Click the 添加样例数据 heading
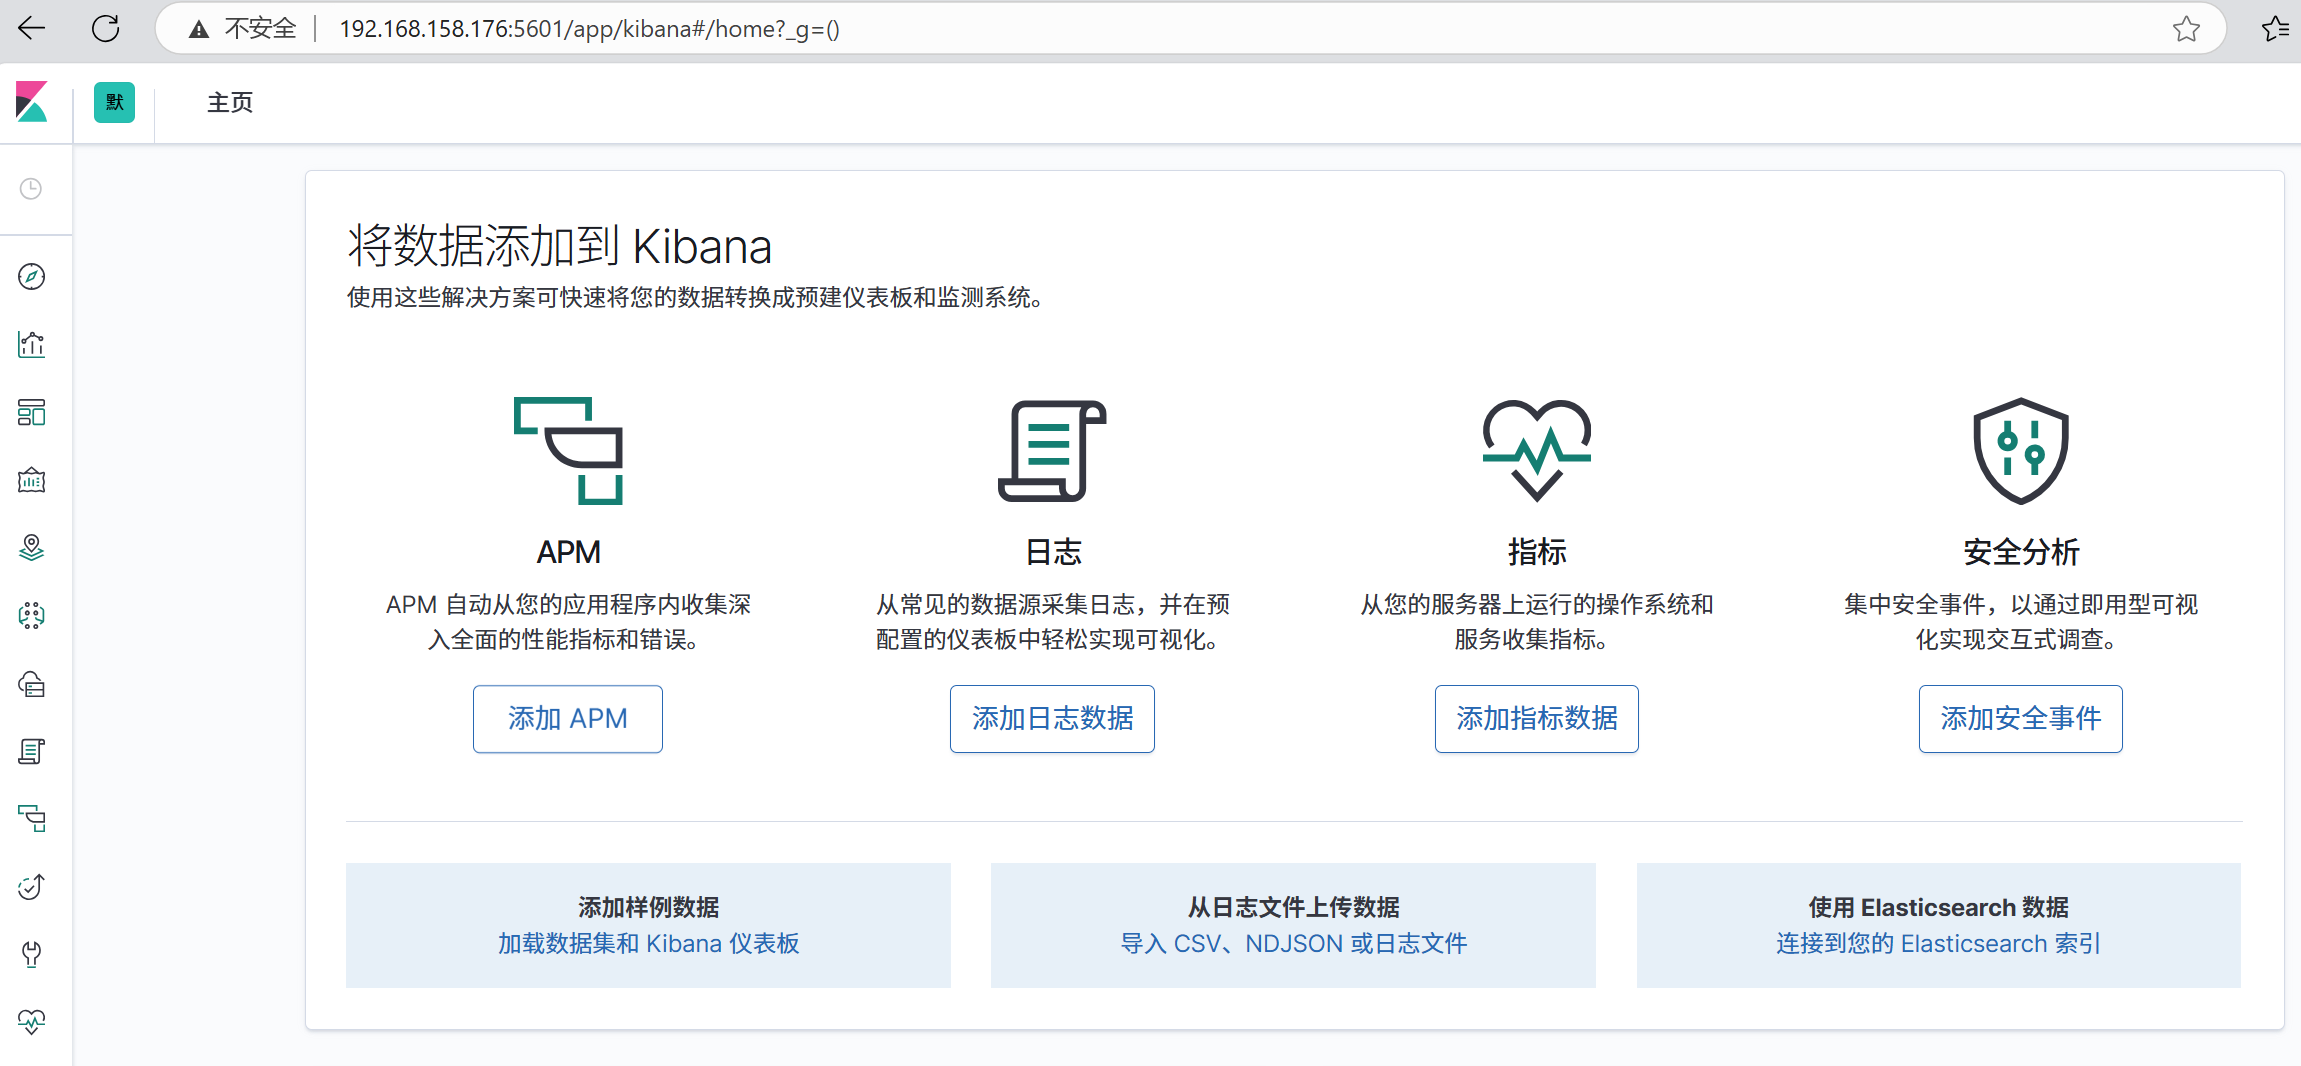The height and width of the screenshot is (1066, 2301). [648, 908]
